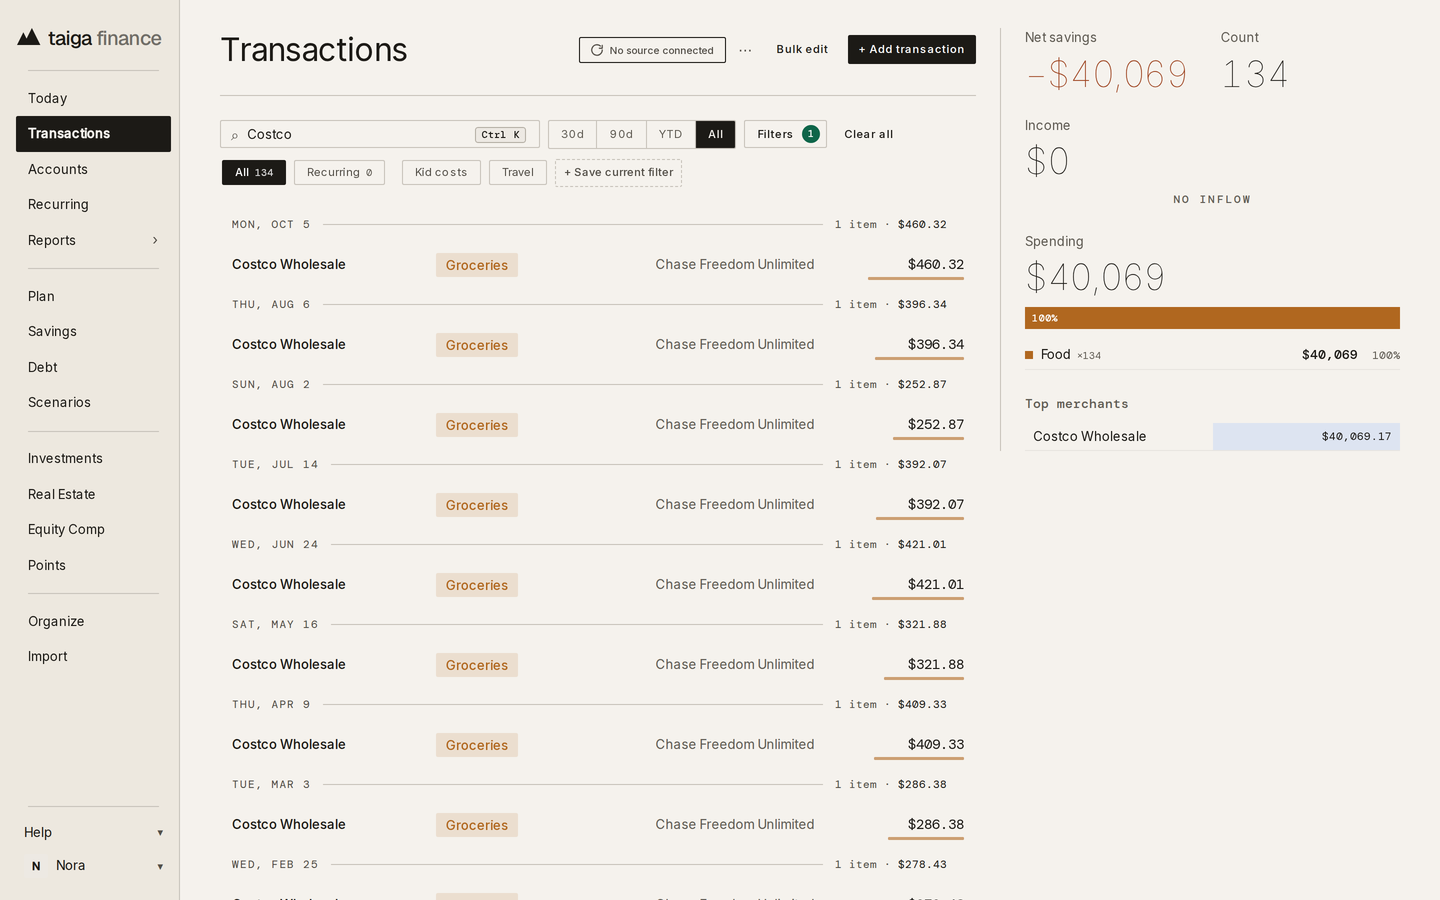This screenshot has width=1440, height=900.
Task: Click Costco Wholesale top merchant bar
Action: click(1306, 436)
